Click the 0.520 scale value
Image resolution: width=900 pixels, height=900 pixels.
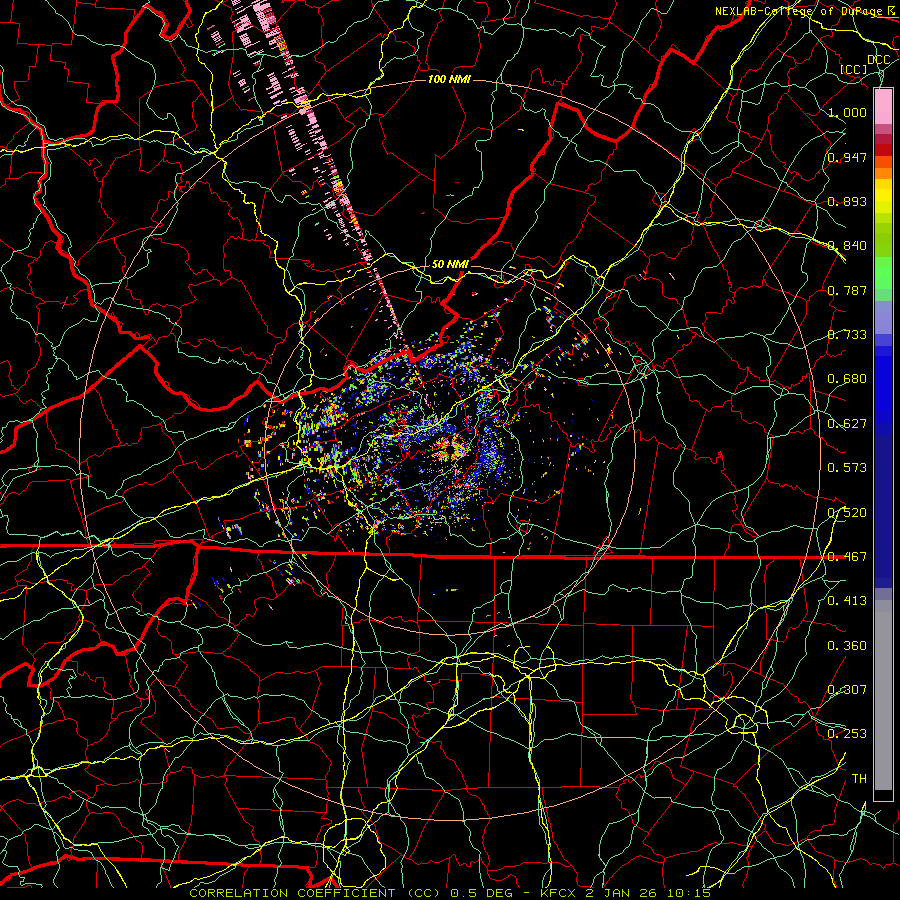click(847, 513)
